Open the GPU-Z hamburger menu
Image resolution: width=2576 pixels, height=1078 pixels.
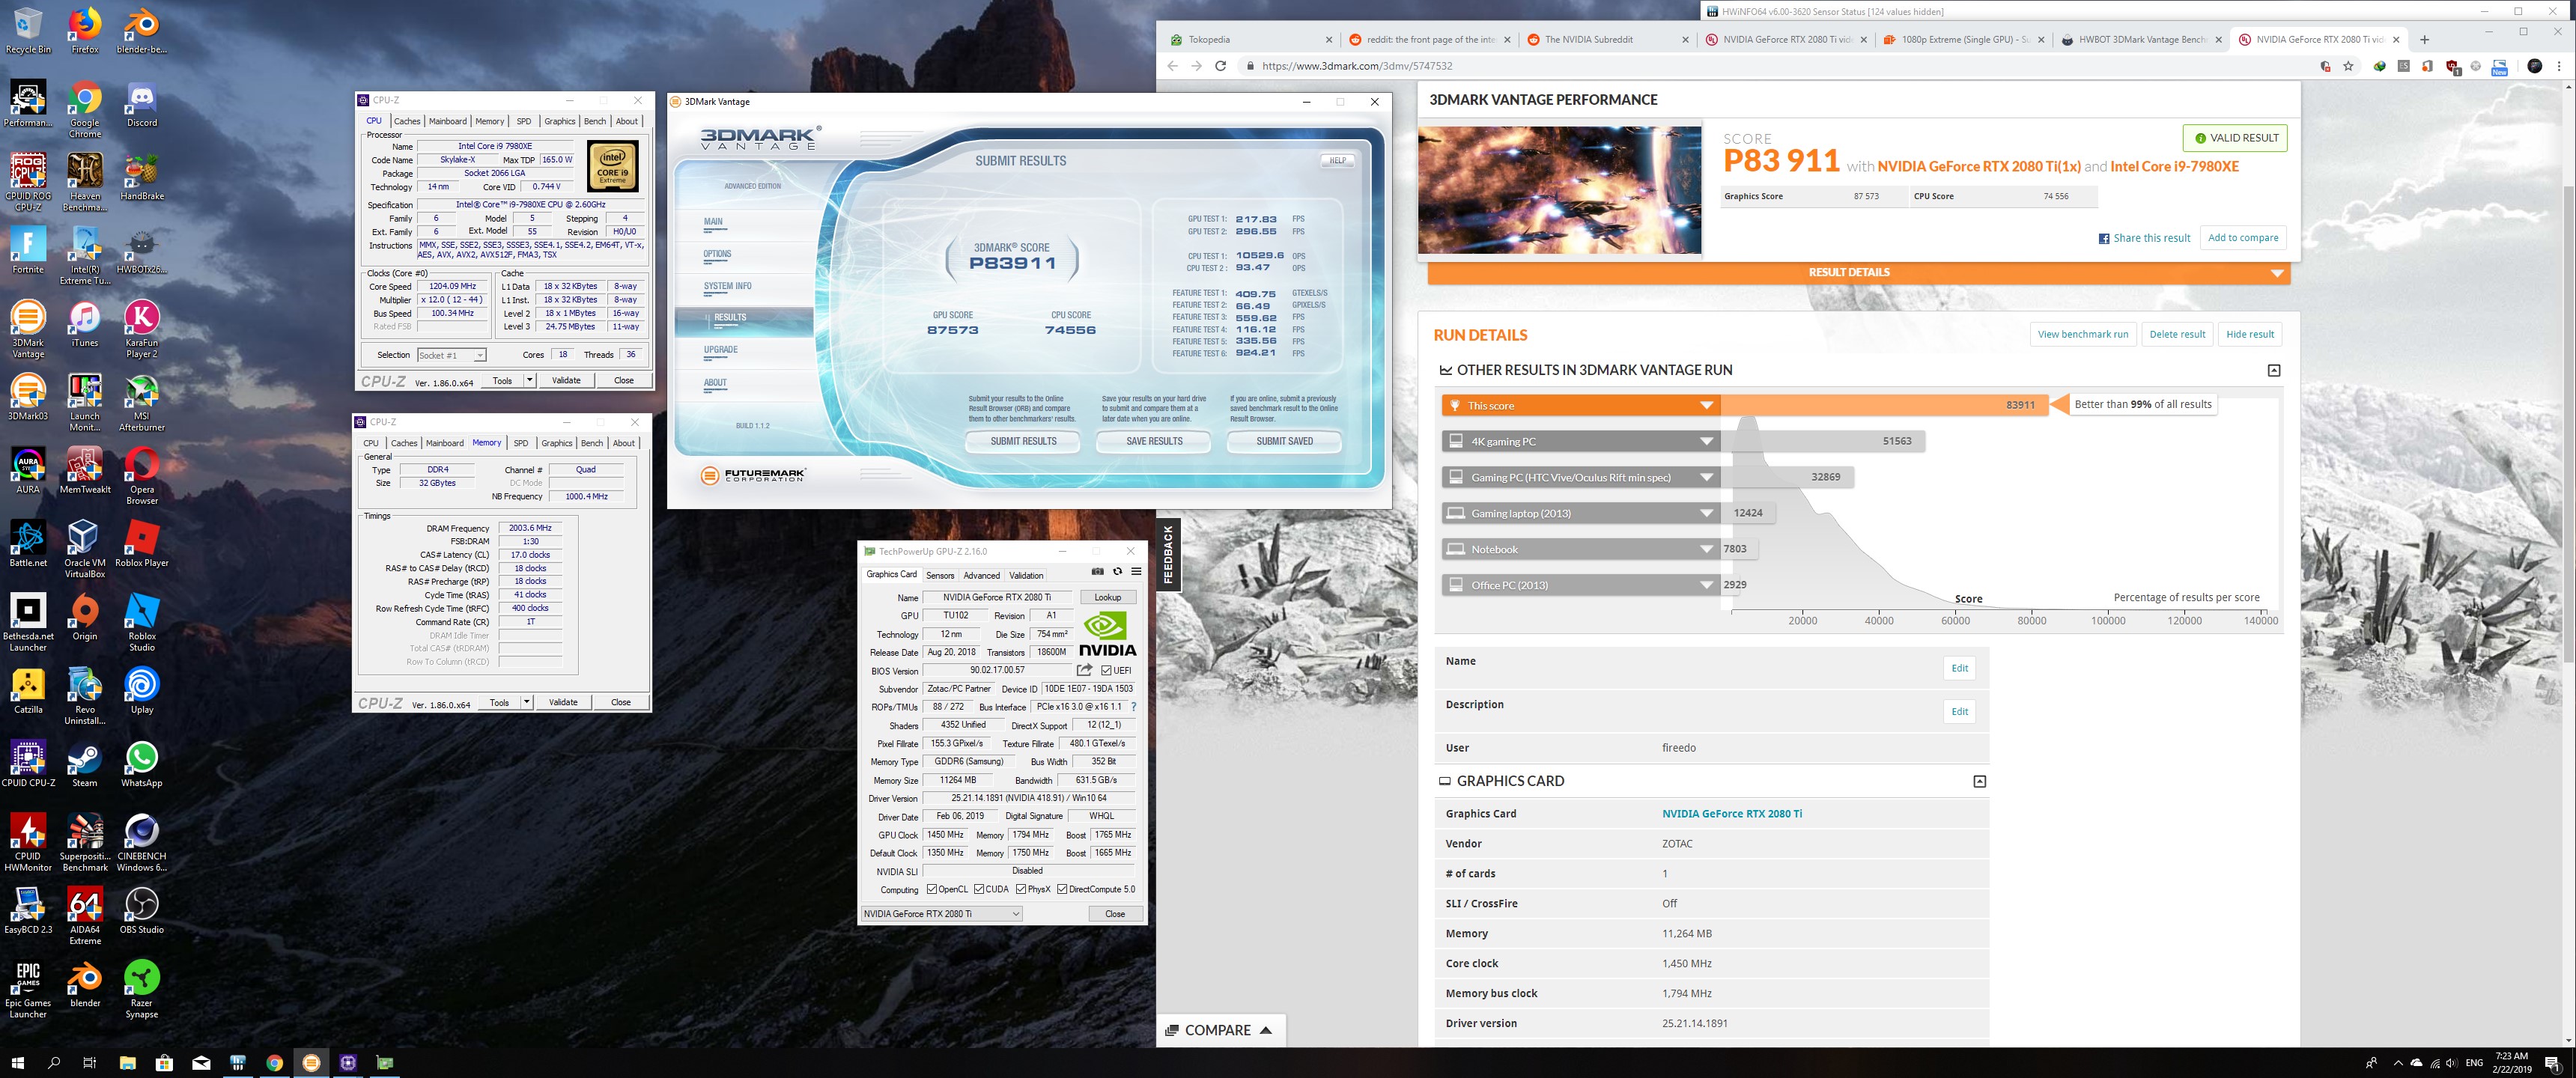1136,572
